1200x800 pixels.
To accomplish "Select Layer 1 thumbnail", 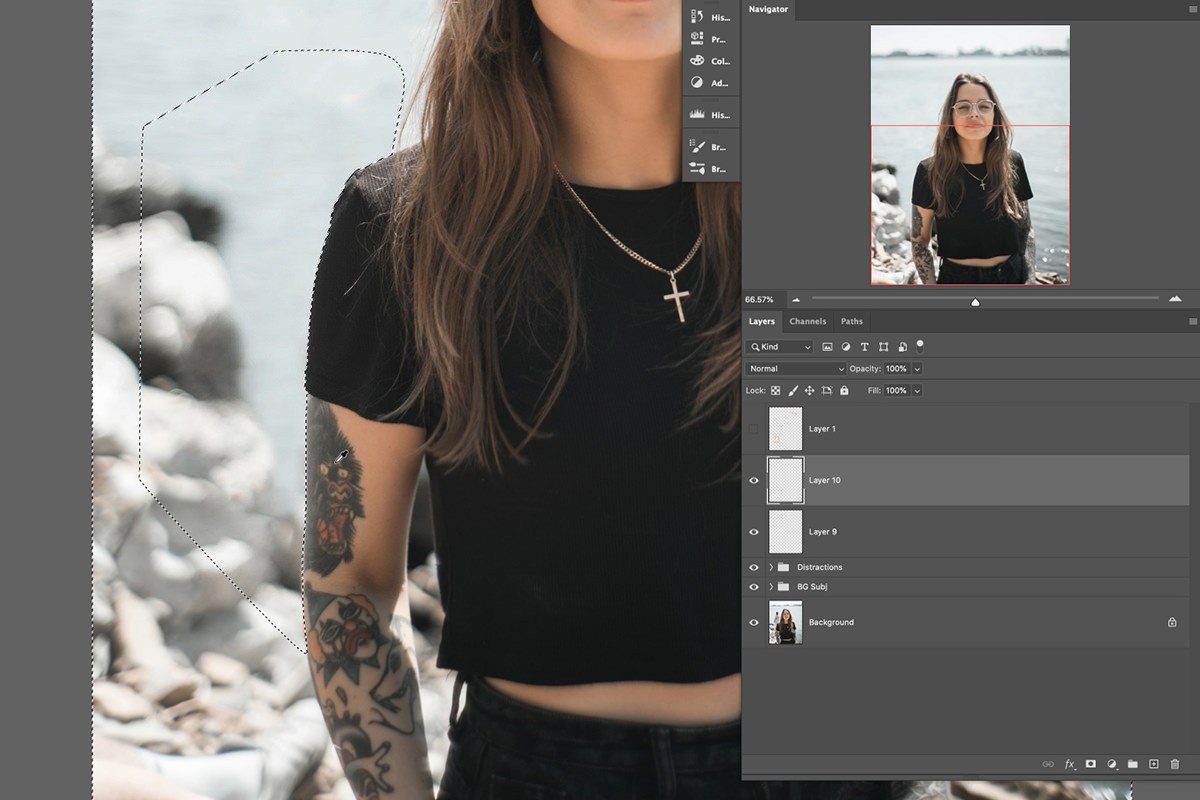I will tap(785, 428).
